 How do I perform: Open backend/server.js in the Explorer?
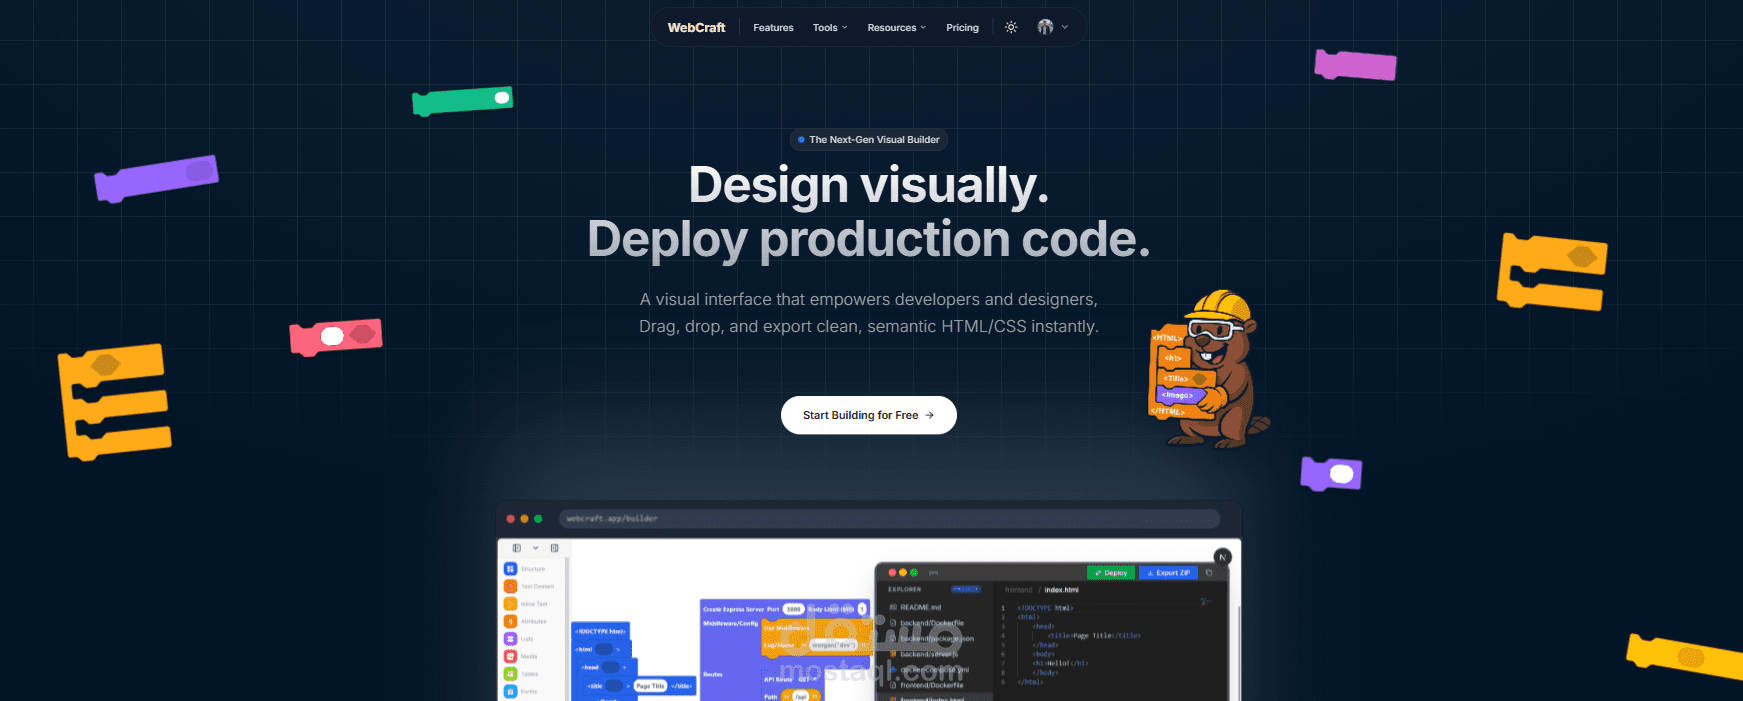point(923,654)
